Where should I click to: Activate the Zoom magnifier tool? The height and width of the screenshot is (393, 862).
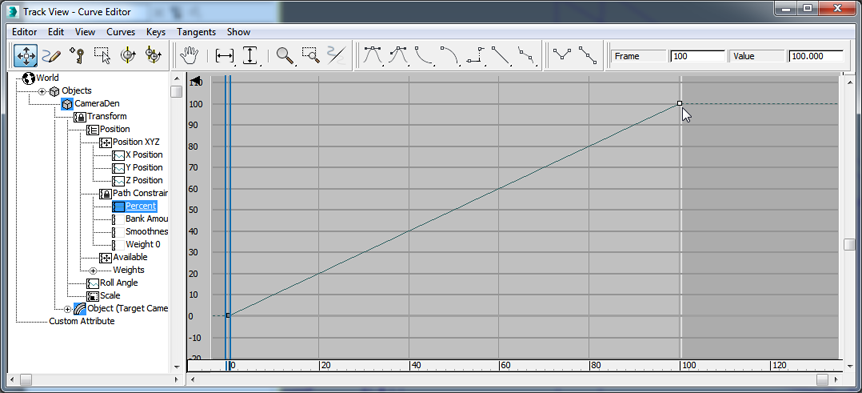point(285,56)
